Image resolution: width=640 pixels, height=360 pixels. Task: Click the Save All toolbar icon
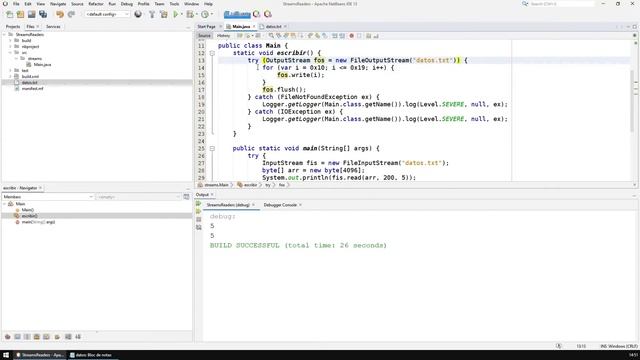(43, 14)
